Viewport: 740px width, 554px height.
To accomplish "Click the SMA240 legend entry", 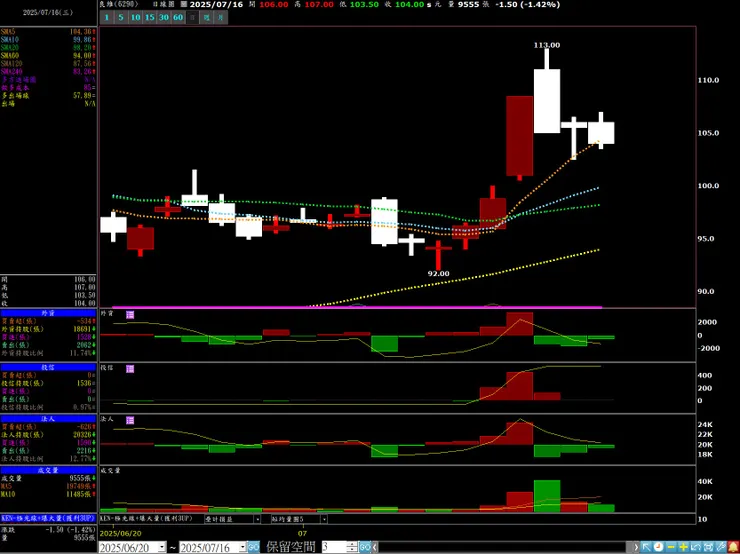I will coord(48,72).
